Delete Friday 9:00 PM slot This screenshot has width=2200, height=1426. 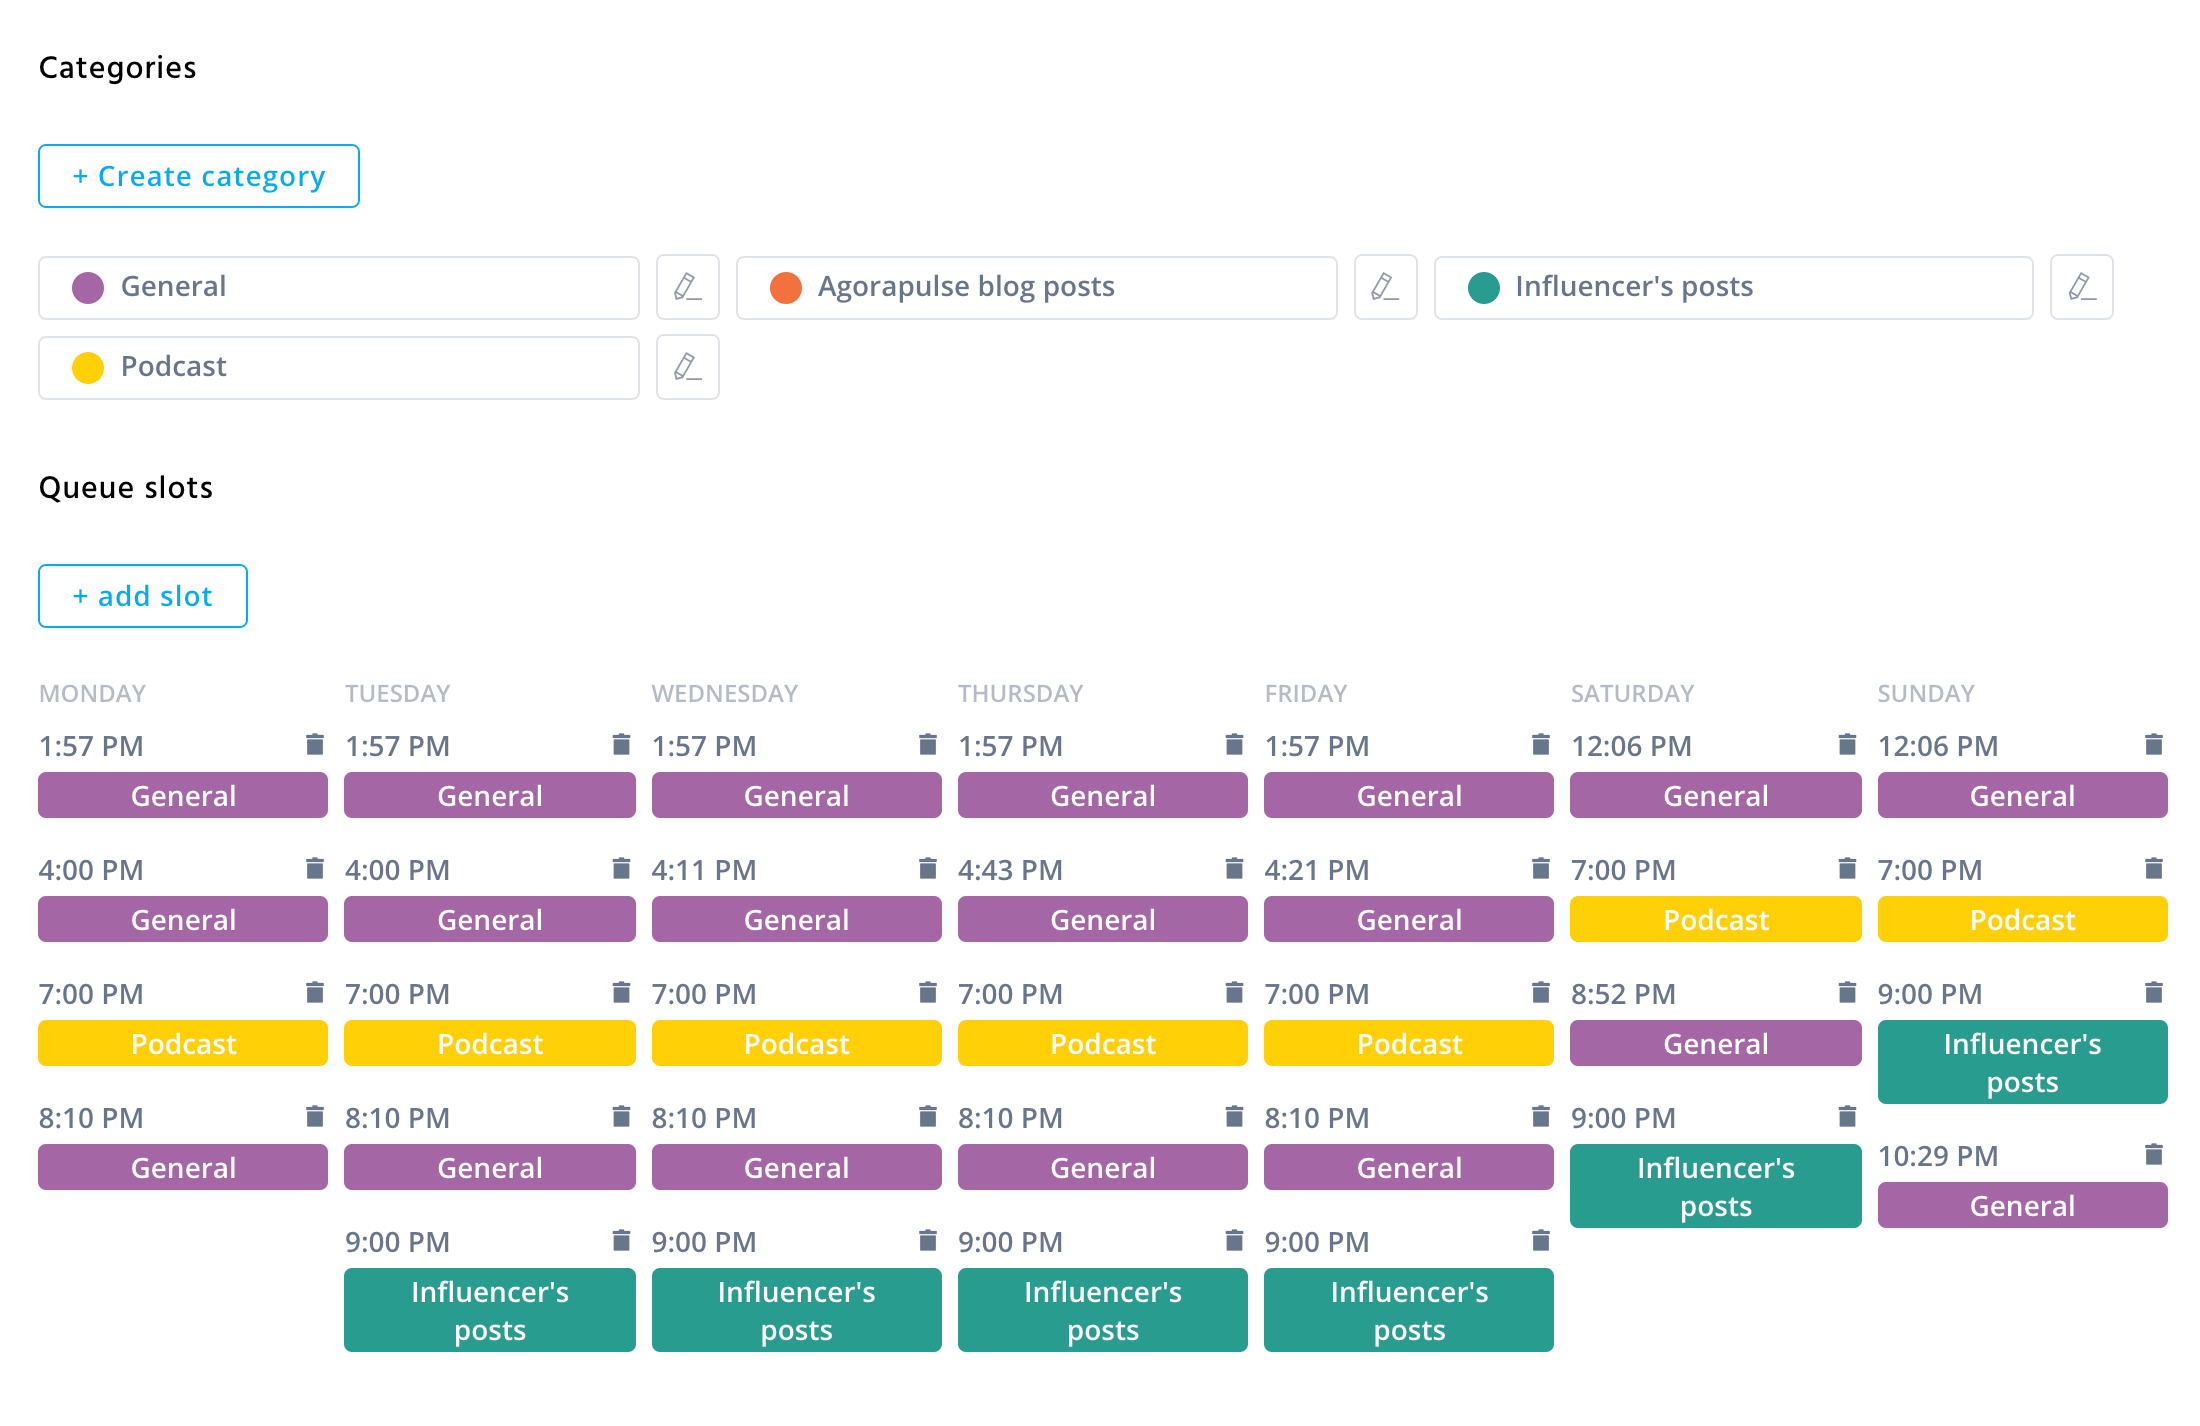pyautogui.click(x=1540, y=1241)
